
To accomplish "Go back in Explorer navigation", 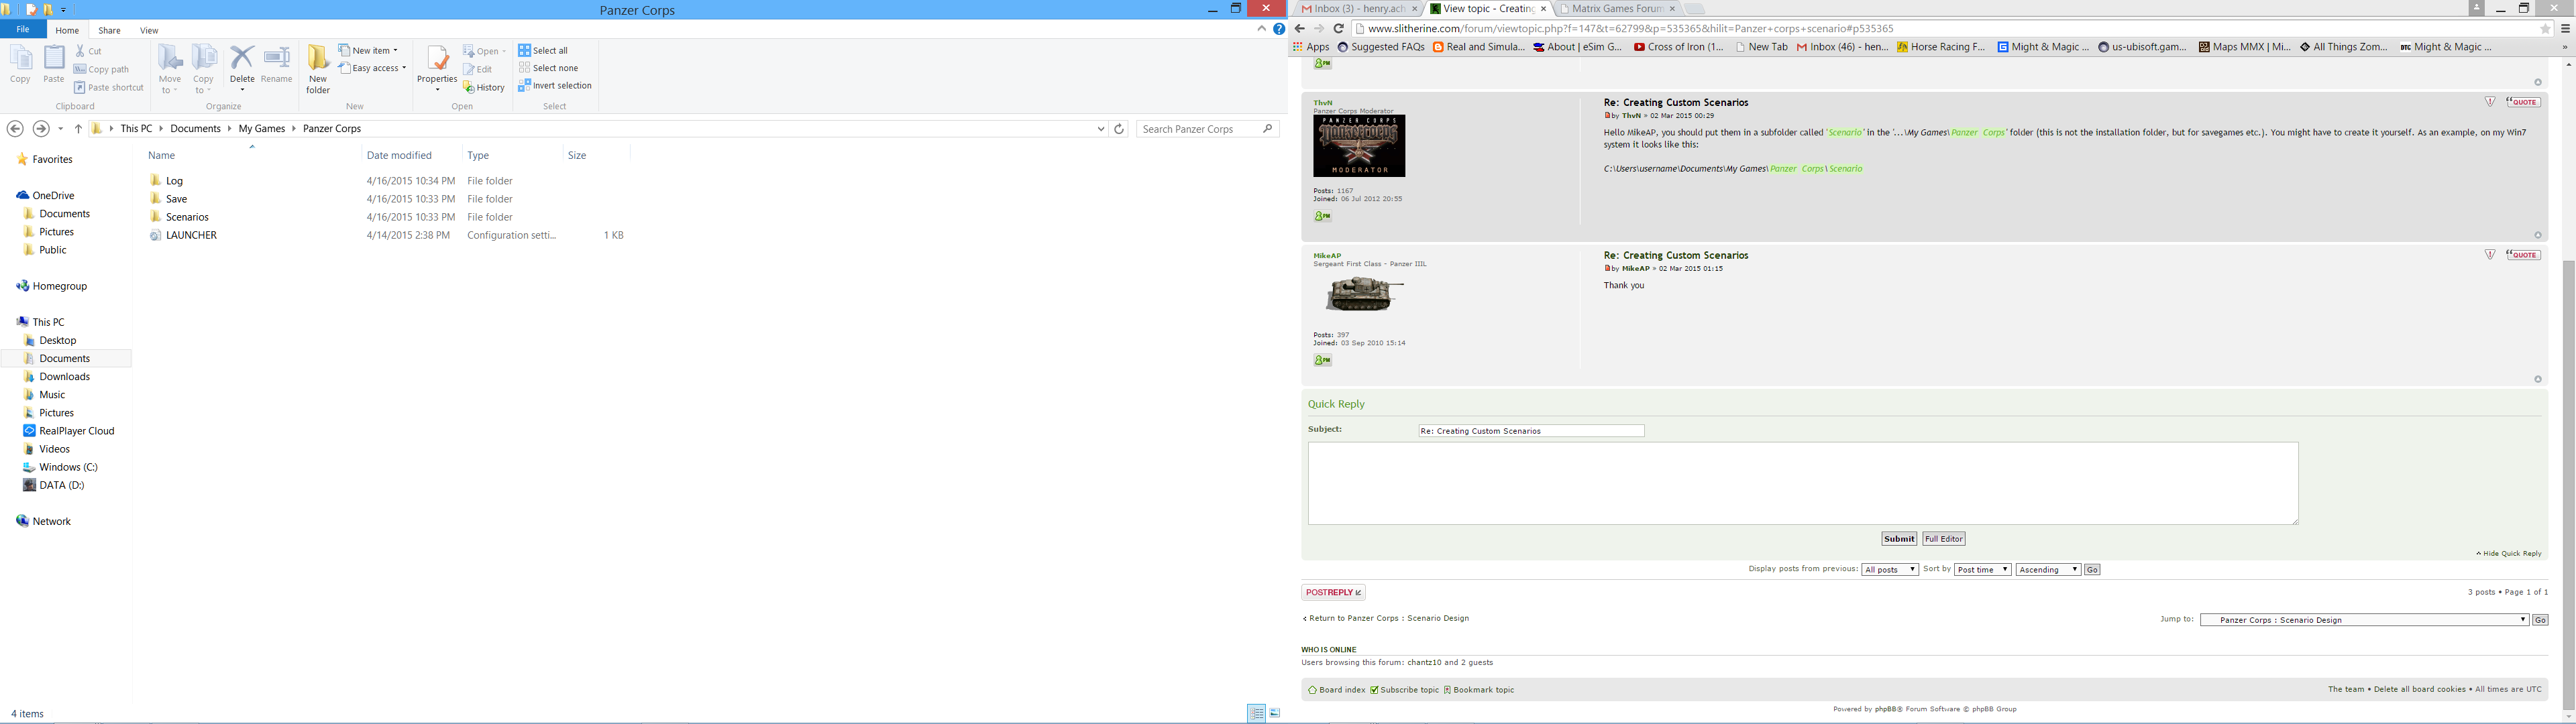I will [x=15, y=129].
